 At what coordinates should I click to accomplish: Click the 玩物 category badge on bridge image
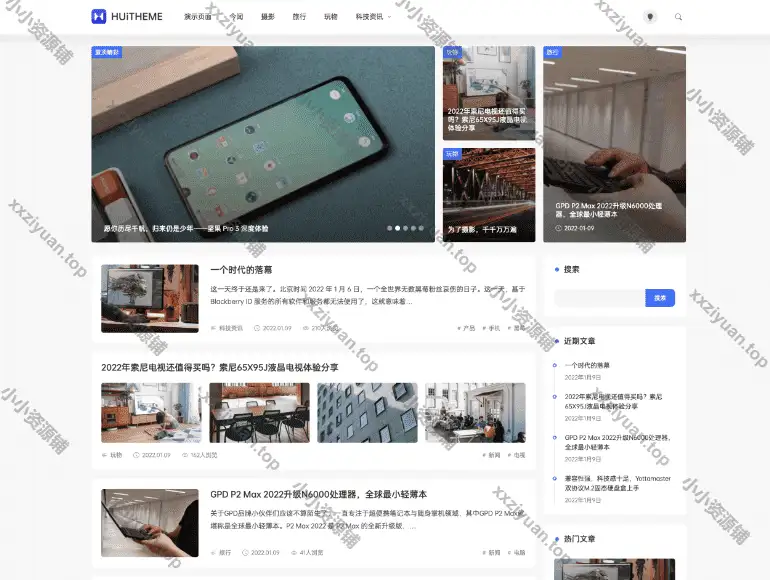[x=453, y=154]
